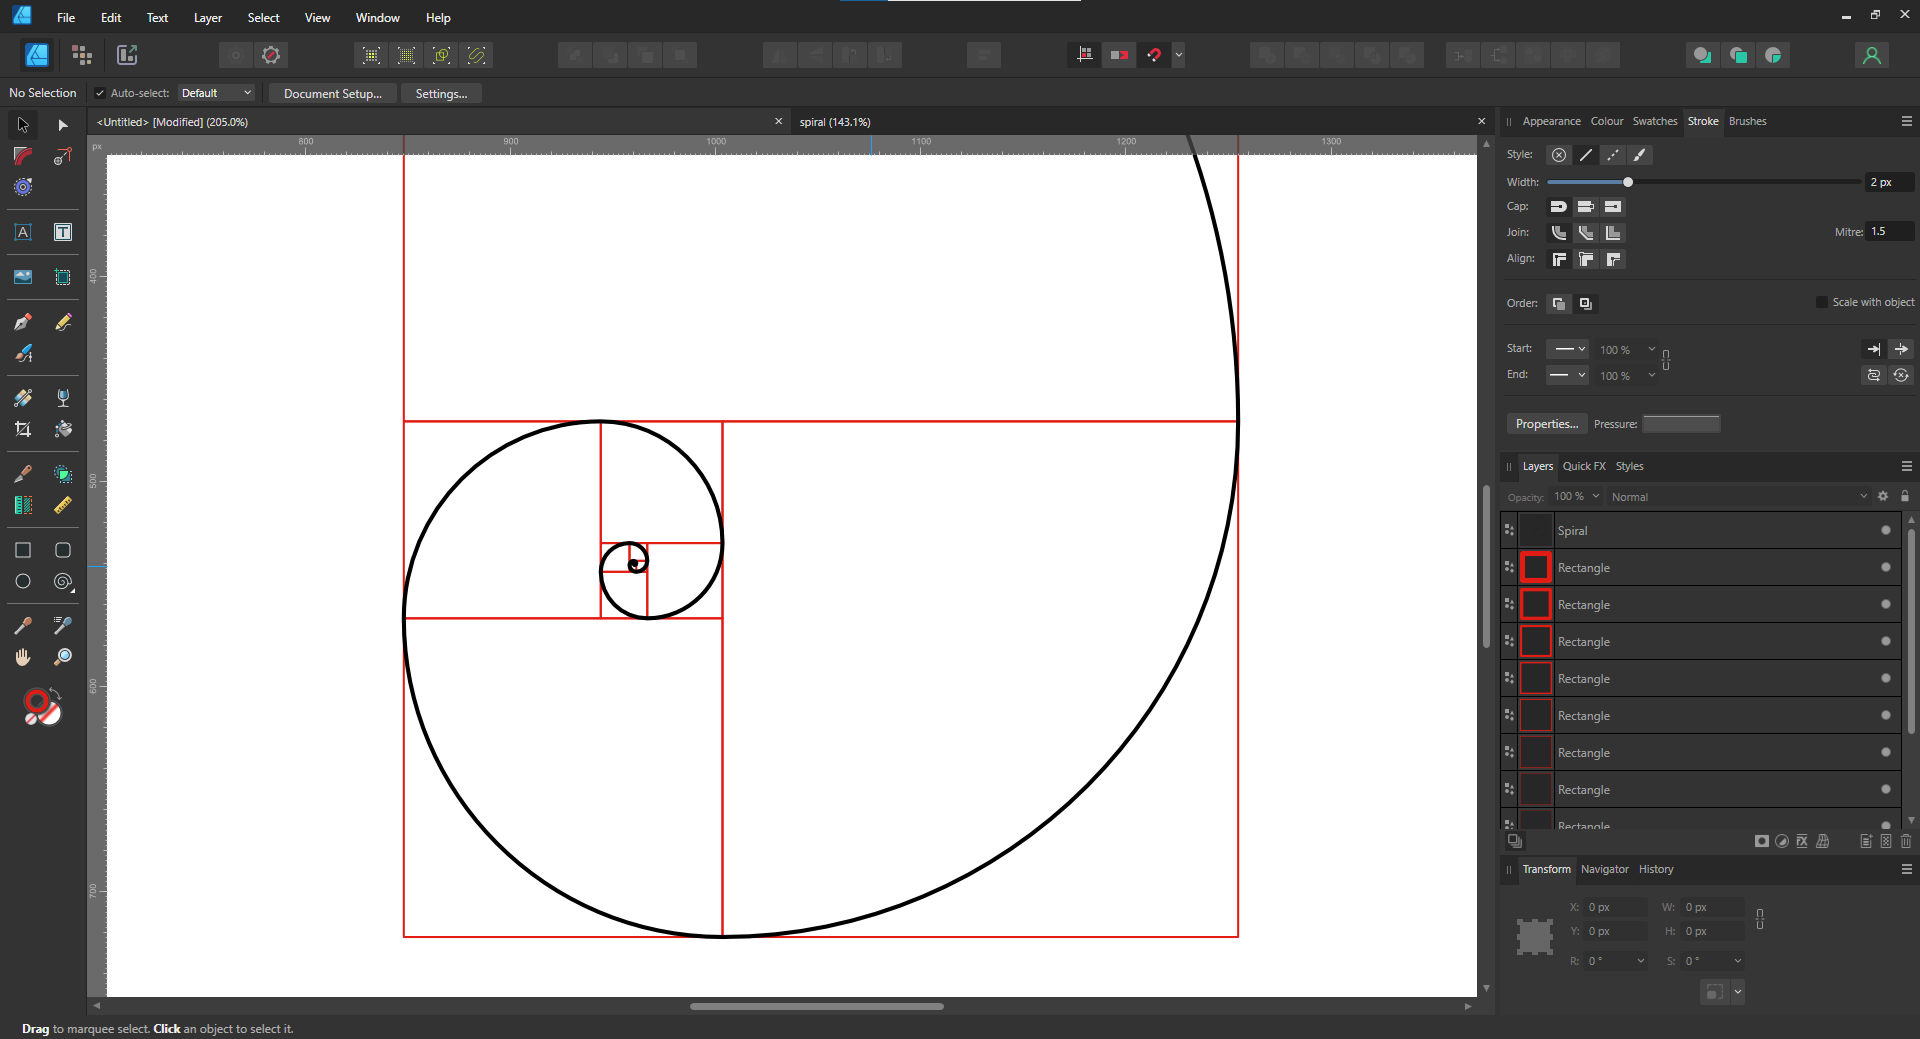Select the Place Image tool
Viewport: 1920px width, 1039px height.
coord(23,277)
